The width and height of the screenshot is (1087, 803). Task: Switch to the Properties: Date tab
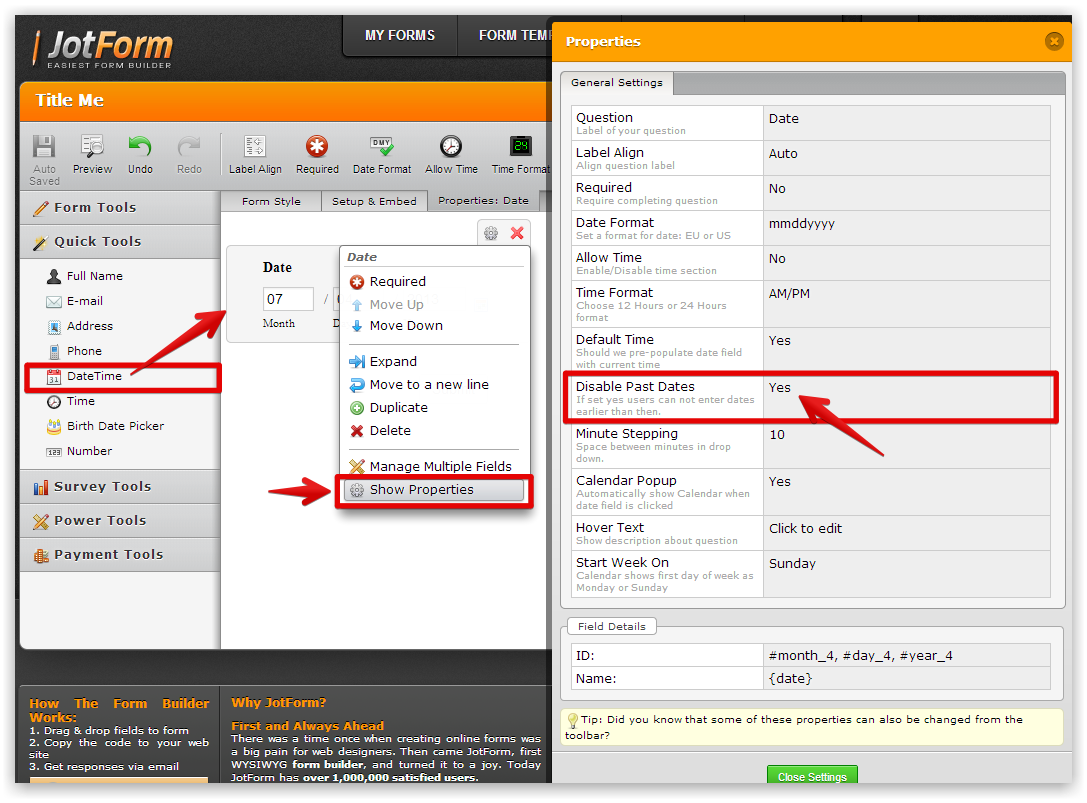483,200
